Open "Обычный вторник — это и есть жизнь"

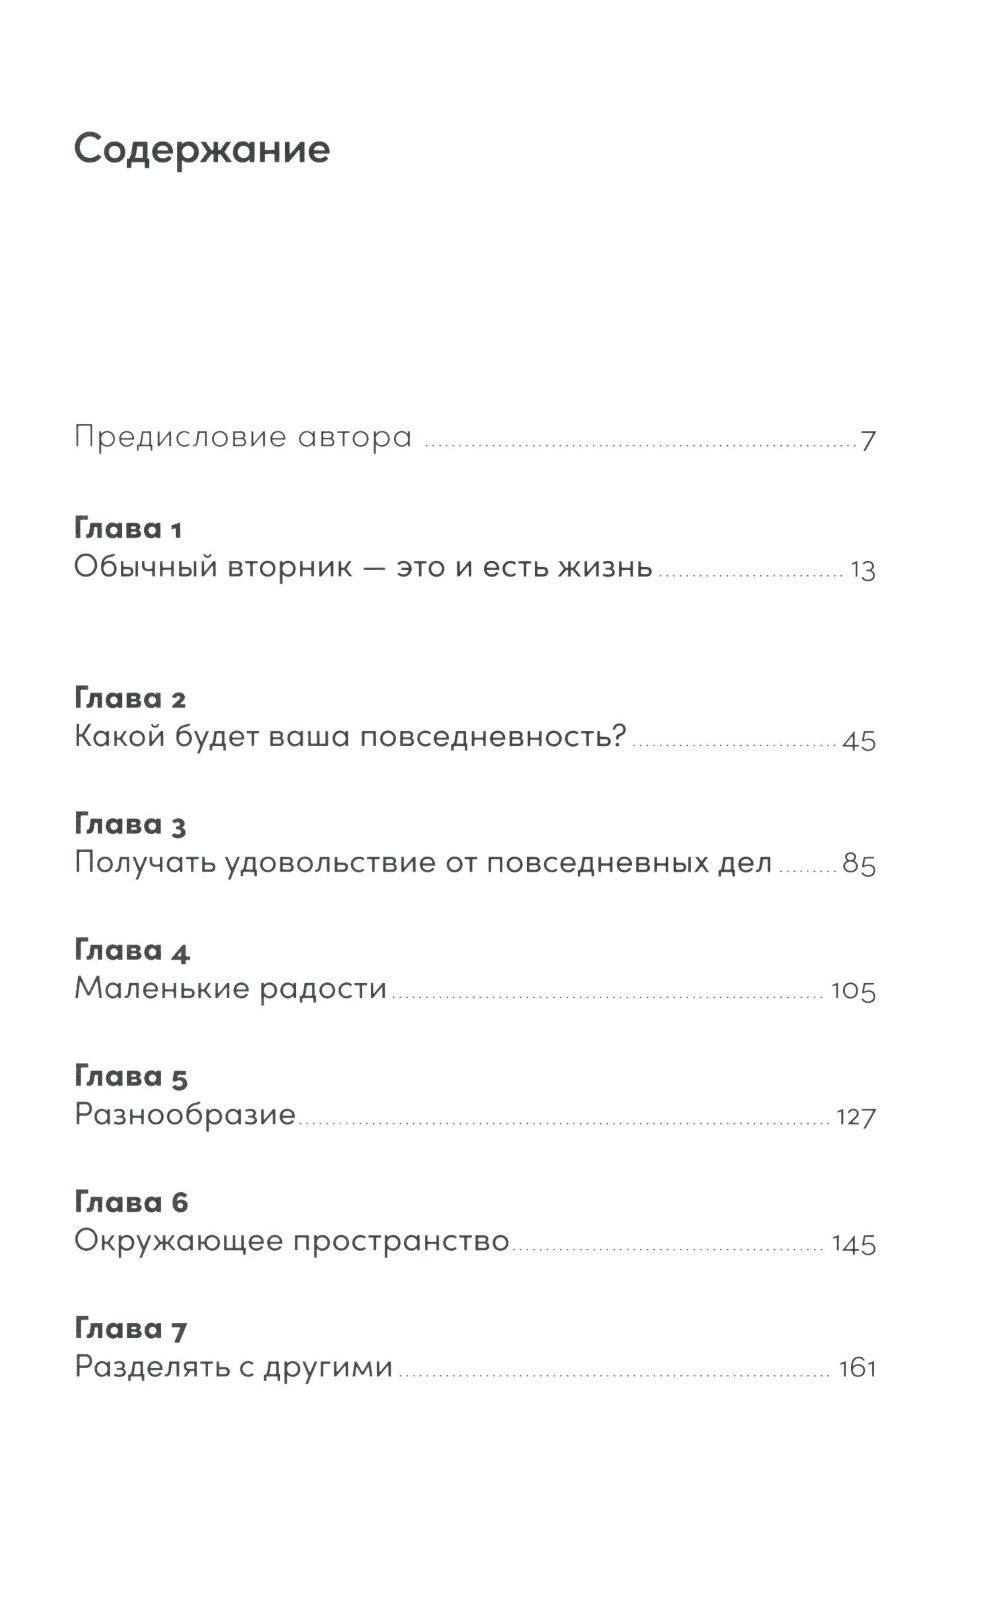point(363,568)
